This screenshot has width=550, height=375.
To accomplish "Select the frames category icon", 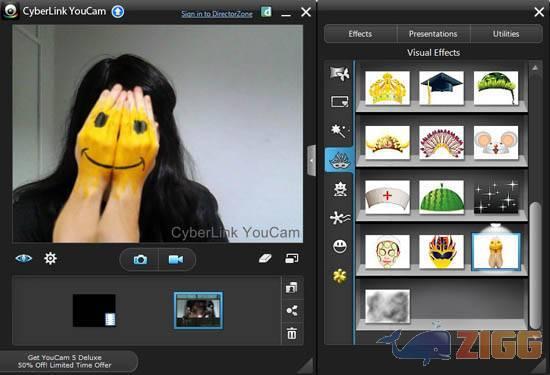I will (x=340, y=102).
